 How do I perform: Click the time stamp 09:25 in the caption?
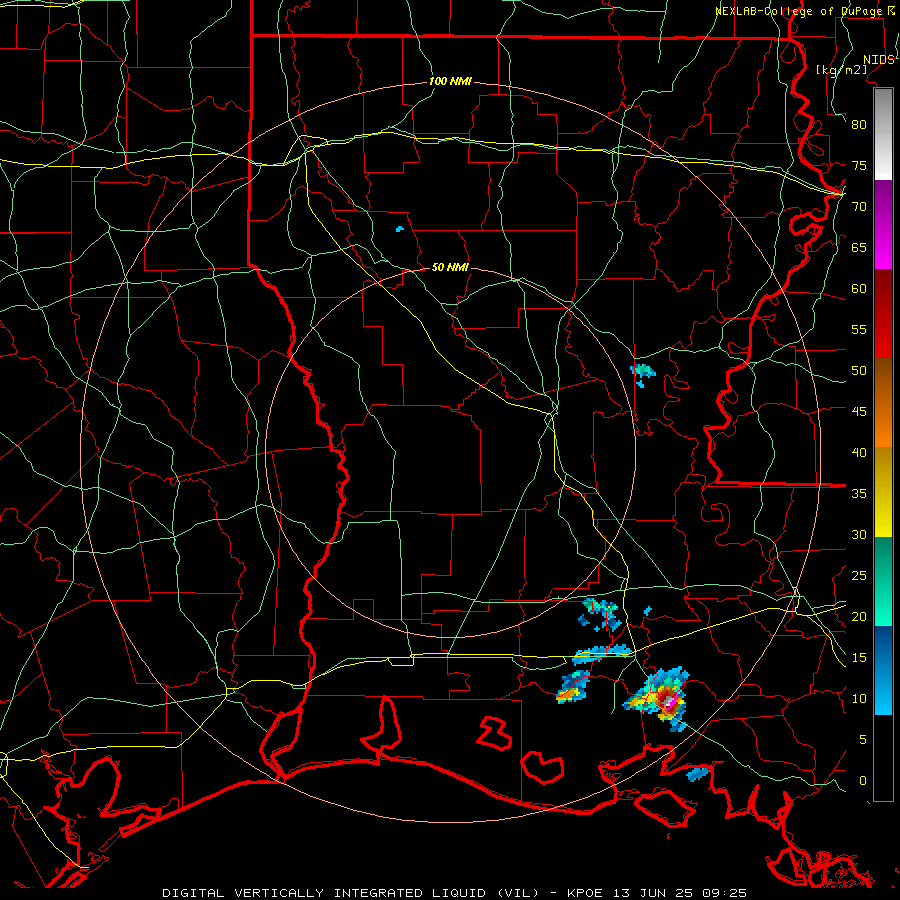pos(723,893)
